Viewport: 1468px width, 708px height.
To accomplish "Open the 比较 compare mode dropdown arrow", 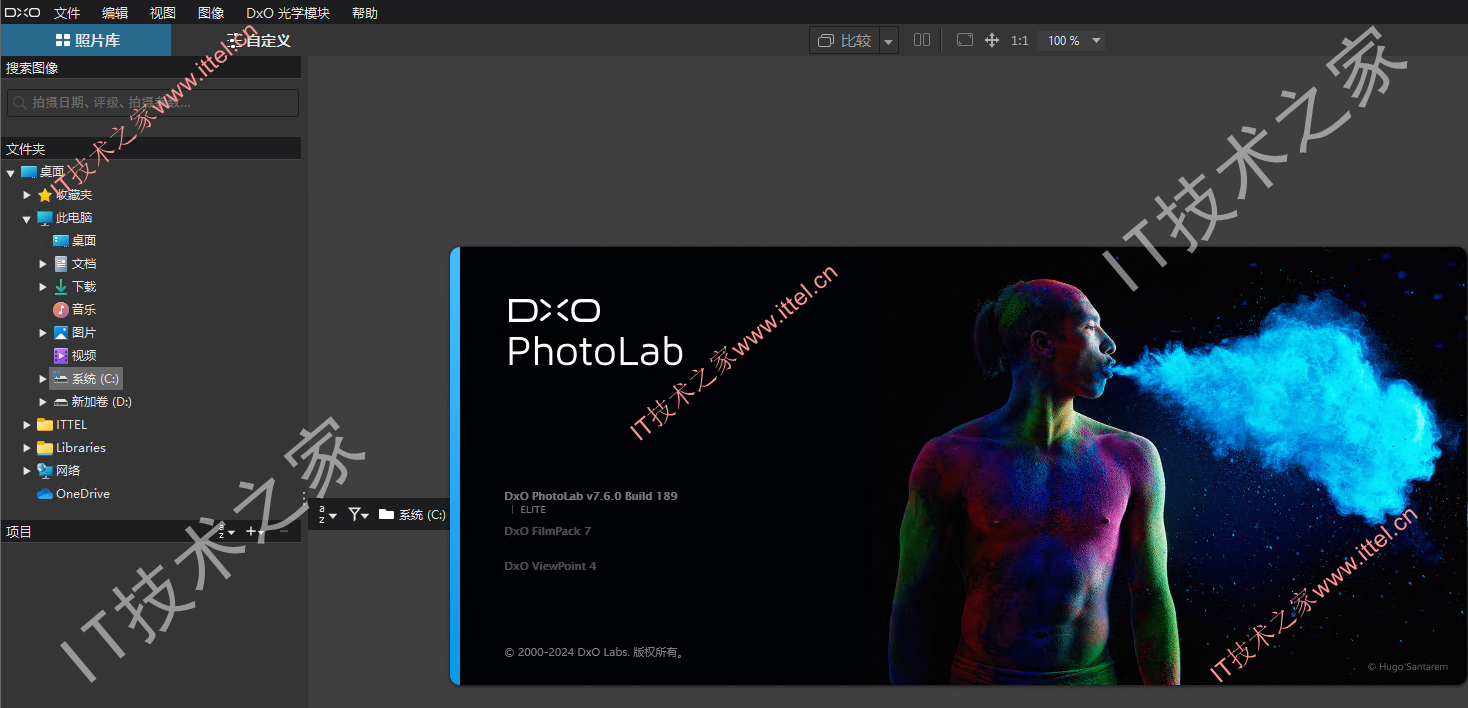I will [x=889, y=41].
